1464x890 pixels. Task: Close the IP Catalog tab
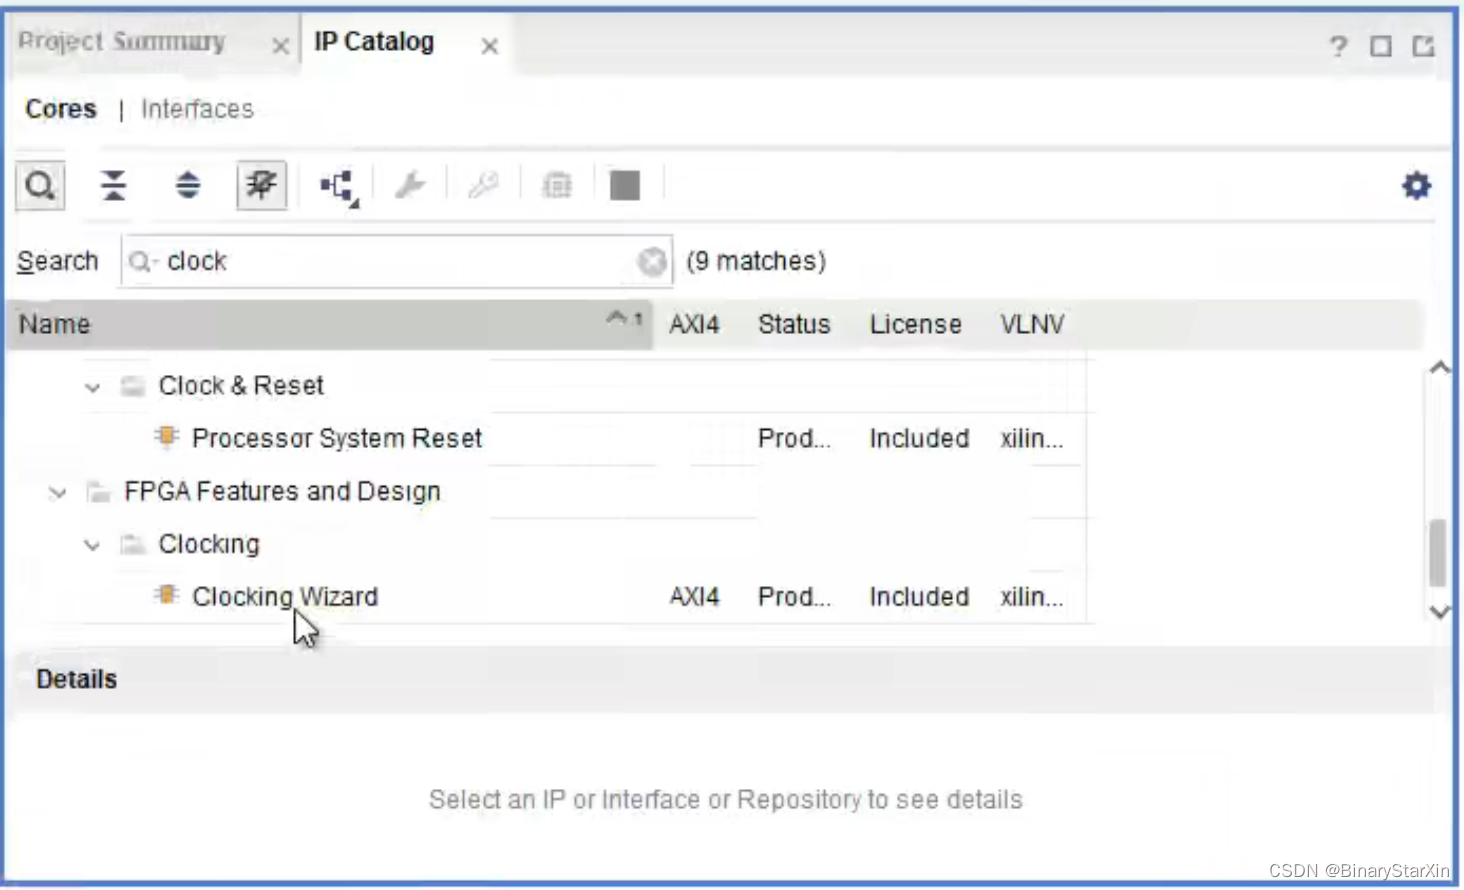(490, 46)
